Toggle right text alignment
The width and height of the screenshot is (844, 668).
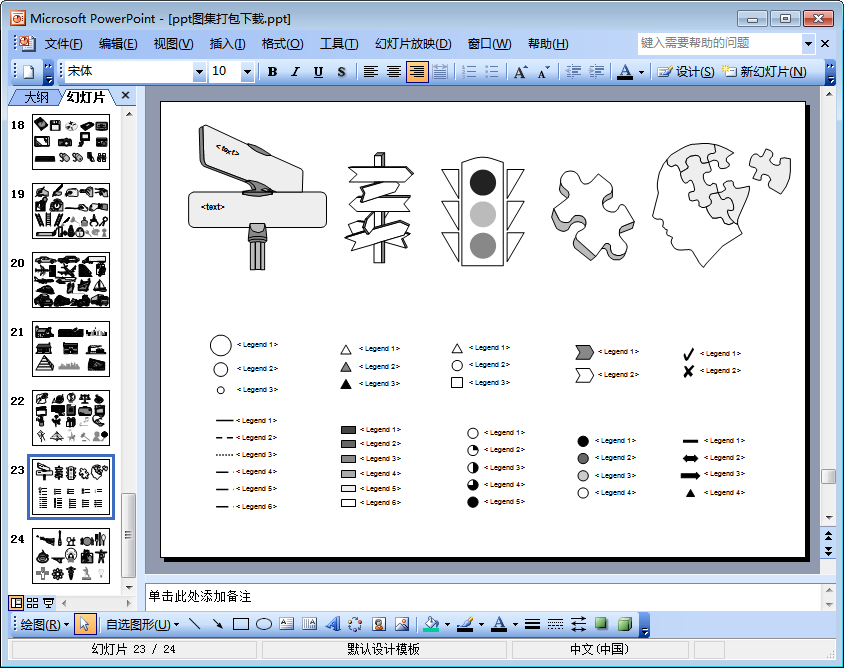coord(417,72)
